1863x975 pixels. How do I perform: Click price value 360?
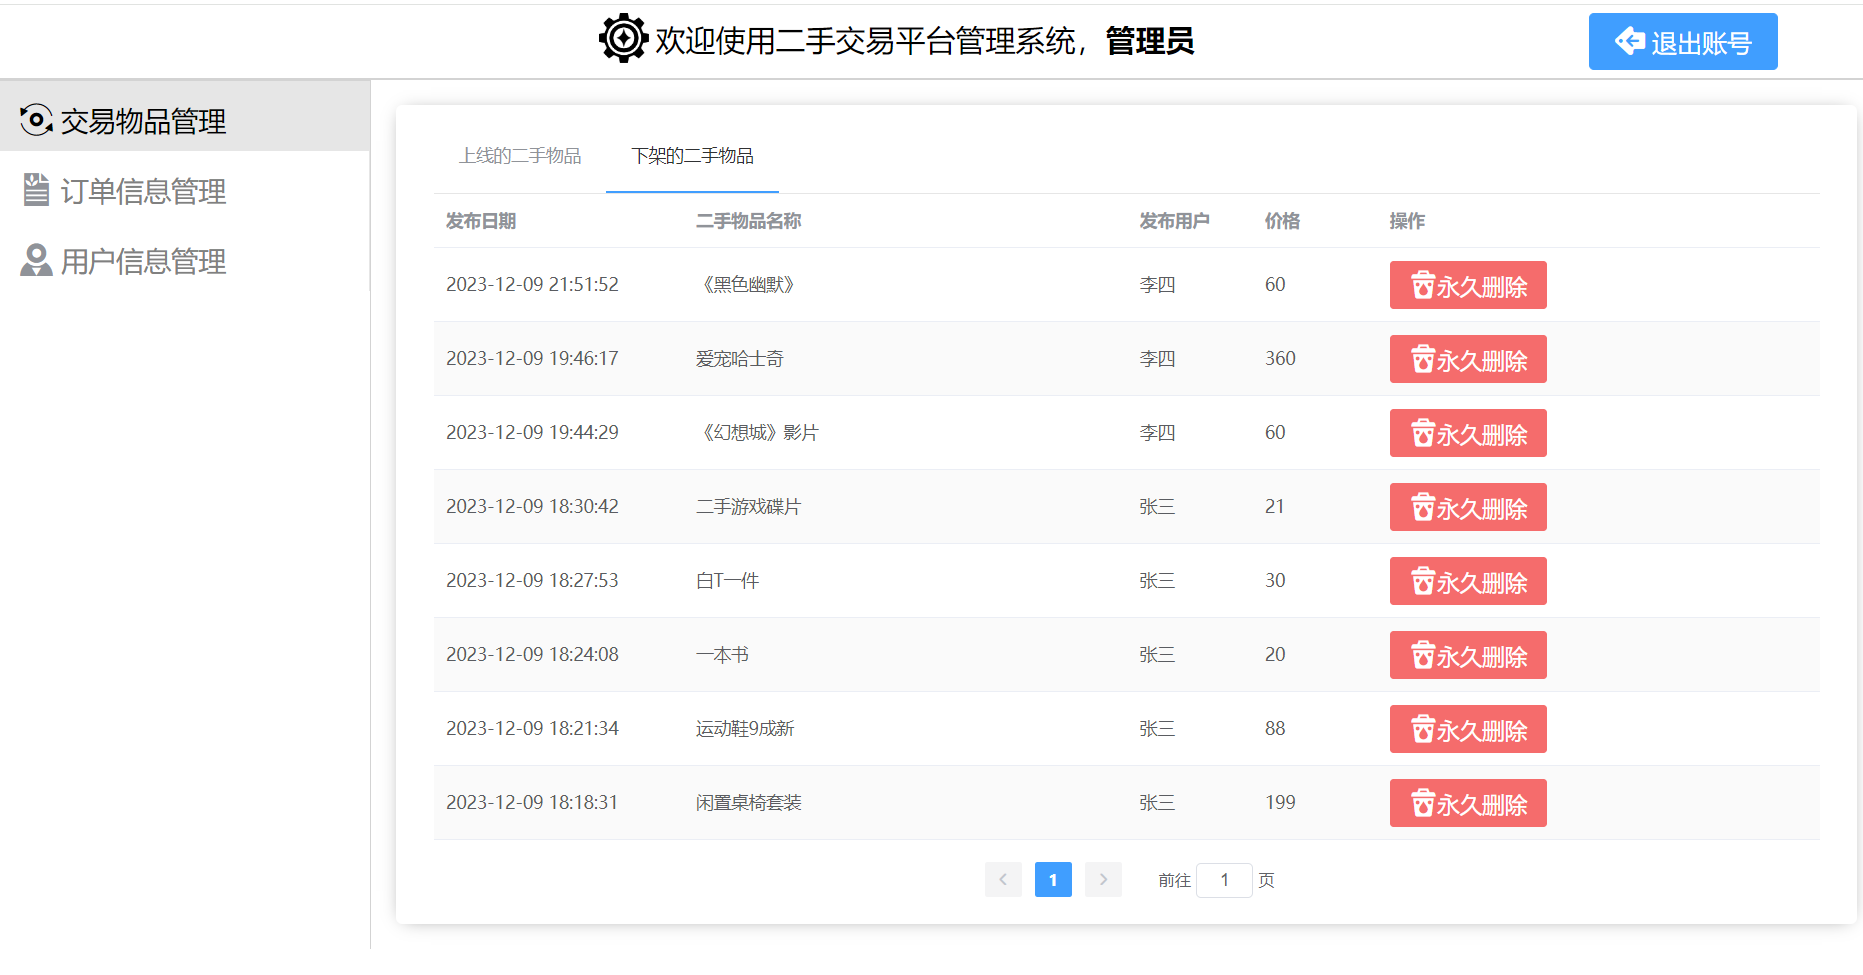(x=1280, y=359)
